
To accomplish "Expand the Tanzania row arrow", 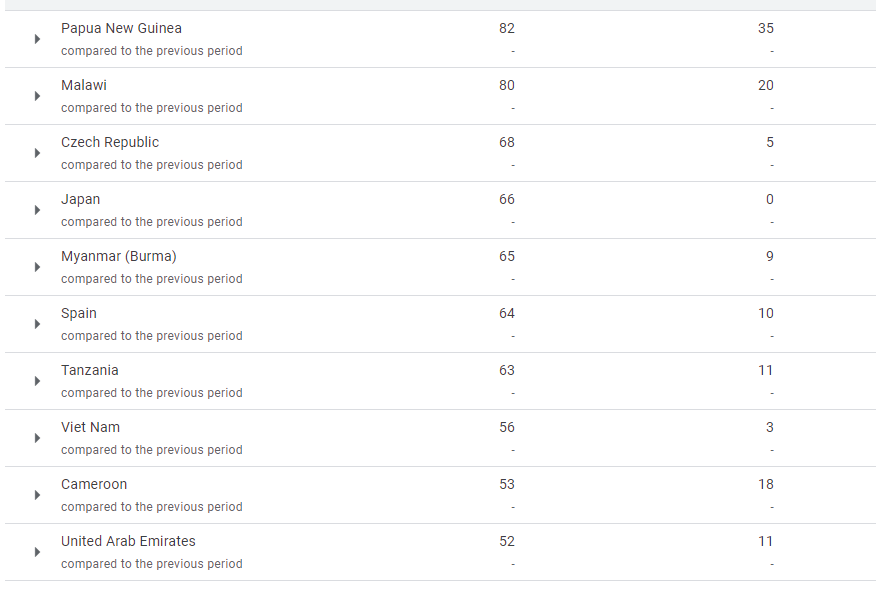I will 37,381.
